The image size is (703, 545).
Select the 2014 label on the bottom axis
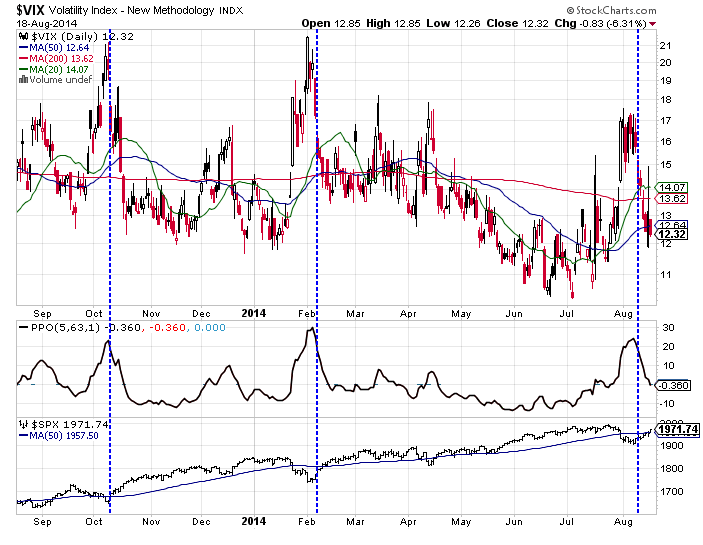(x=256, y=522)
